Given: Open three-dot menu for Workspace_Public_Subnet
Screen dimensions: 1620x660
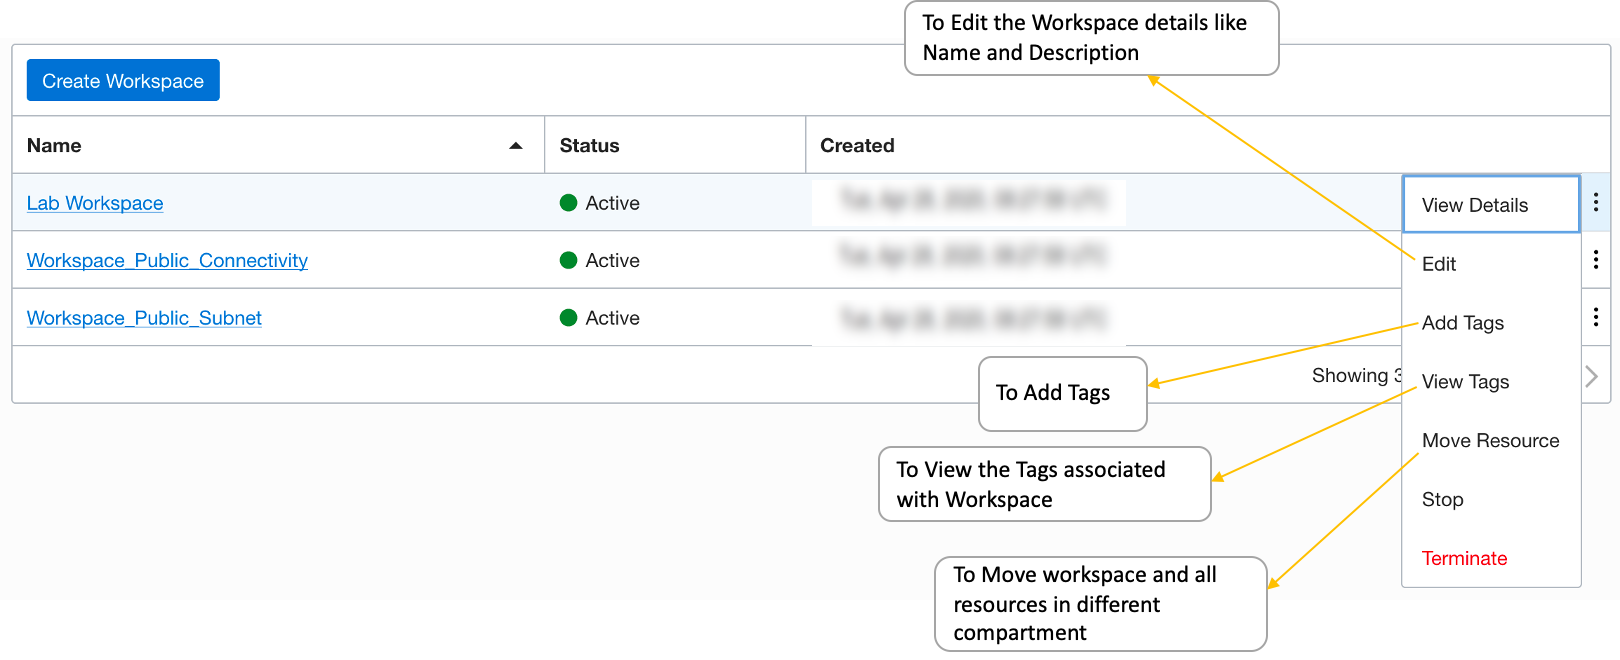Looking at the screenshot, I should click(1595, 318).
